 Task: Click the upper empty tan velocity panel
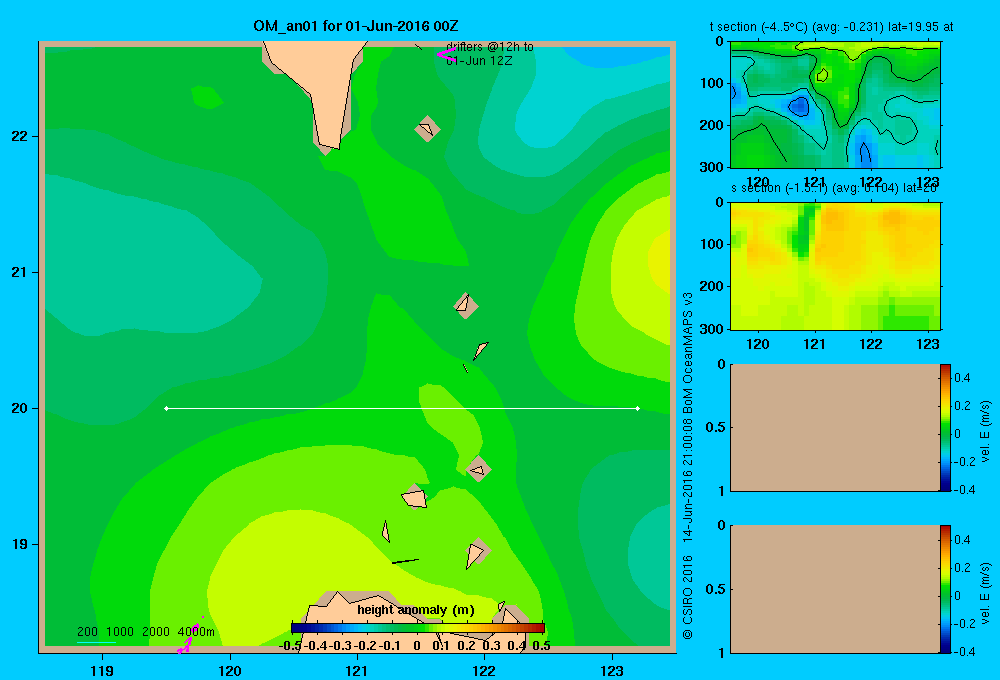(835, 427)
